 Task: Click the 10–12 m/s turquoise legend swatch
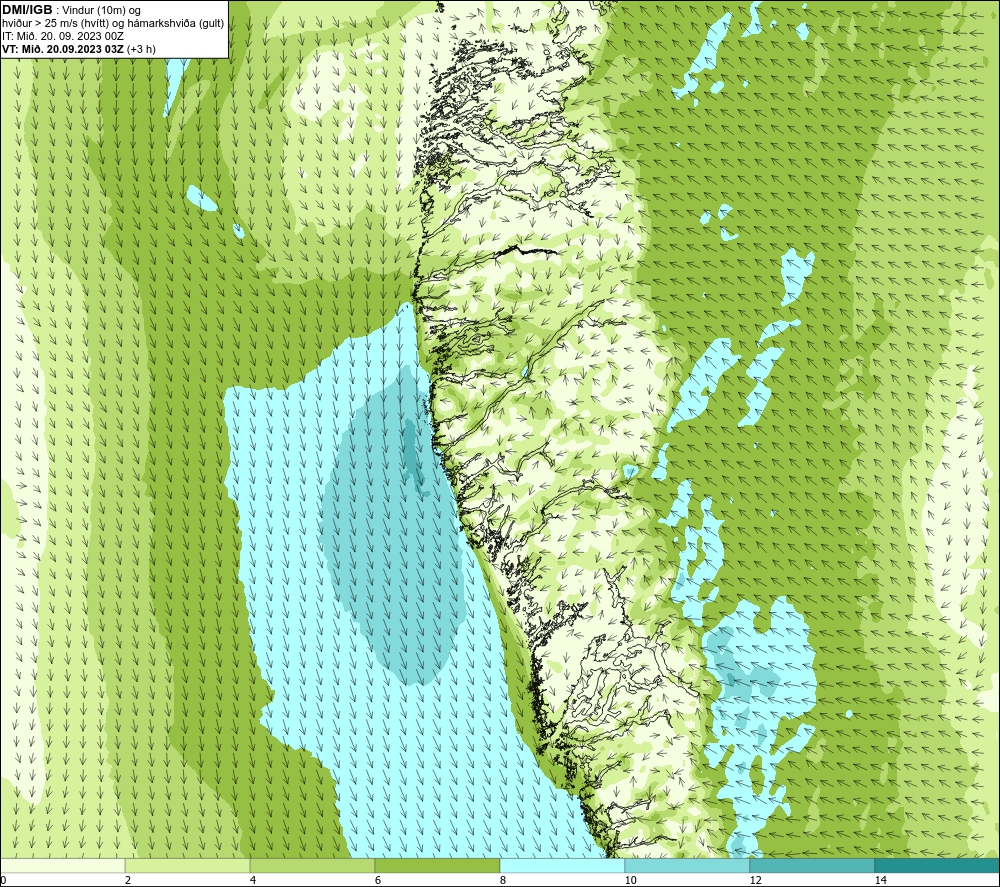[x=688, y=866]
